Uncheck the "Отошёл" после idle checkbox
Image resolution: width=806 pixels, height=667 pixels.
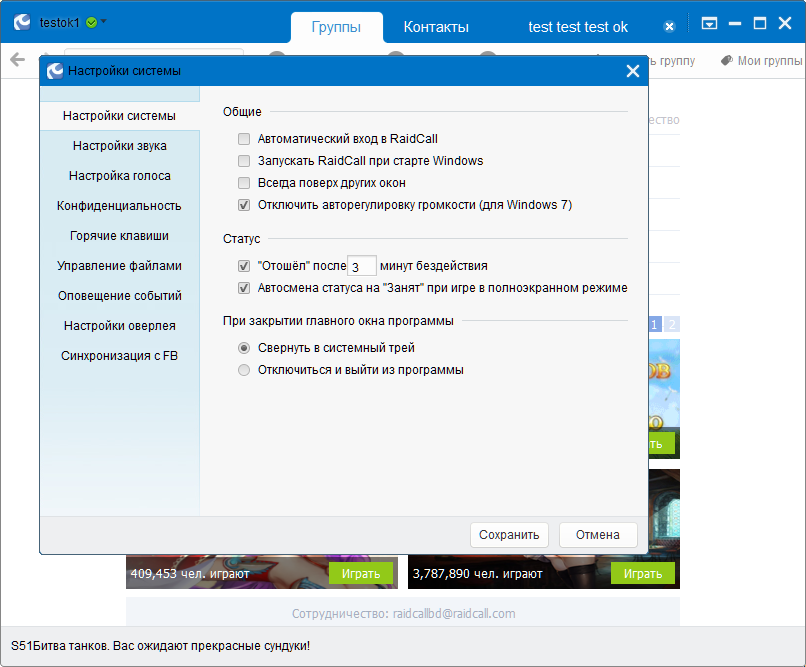click(244, 266)
